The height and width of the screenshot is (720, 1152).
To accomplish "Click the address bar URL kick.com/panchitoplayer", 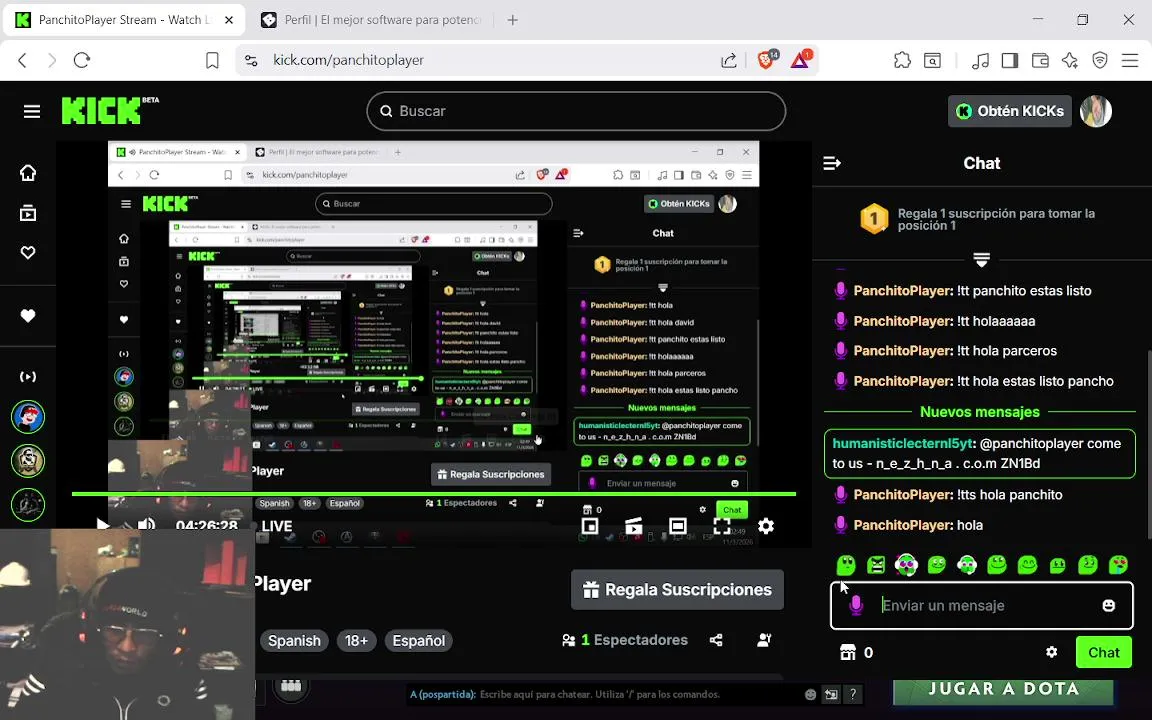I will pyautogui.click(x=348, y=60).
